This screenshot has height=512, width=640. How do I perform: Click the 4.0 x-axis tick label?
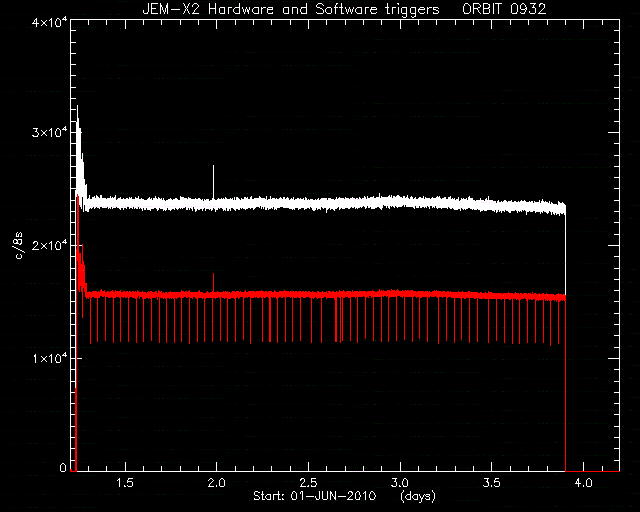coord(583,483)
